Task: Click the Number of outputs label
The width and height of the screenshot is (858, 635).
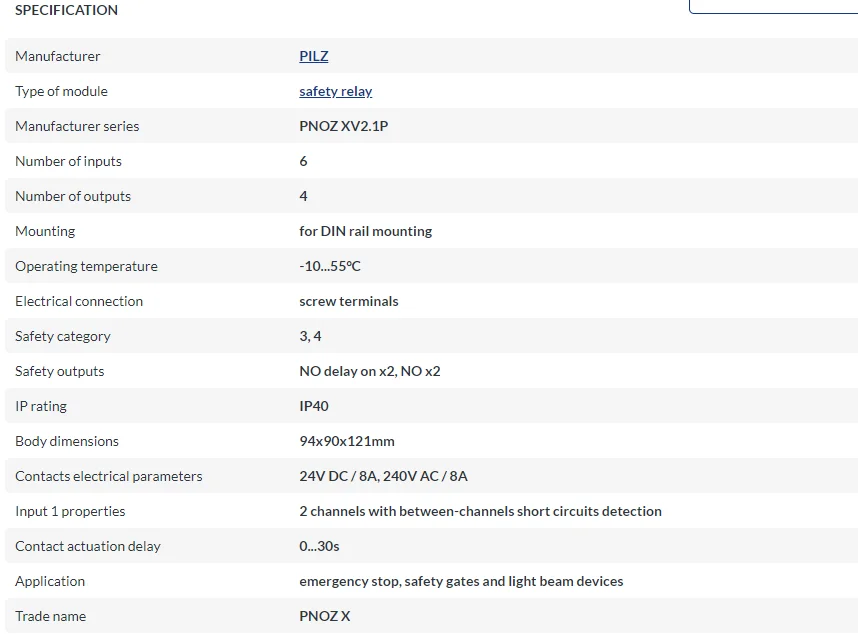Action: click(73, 196)
